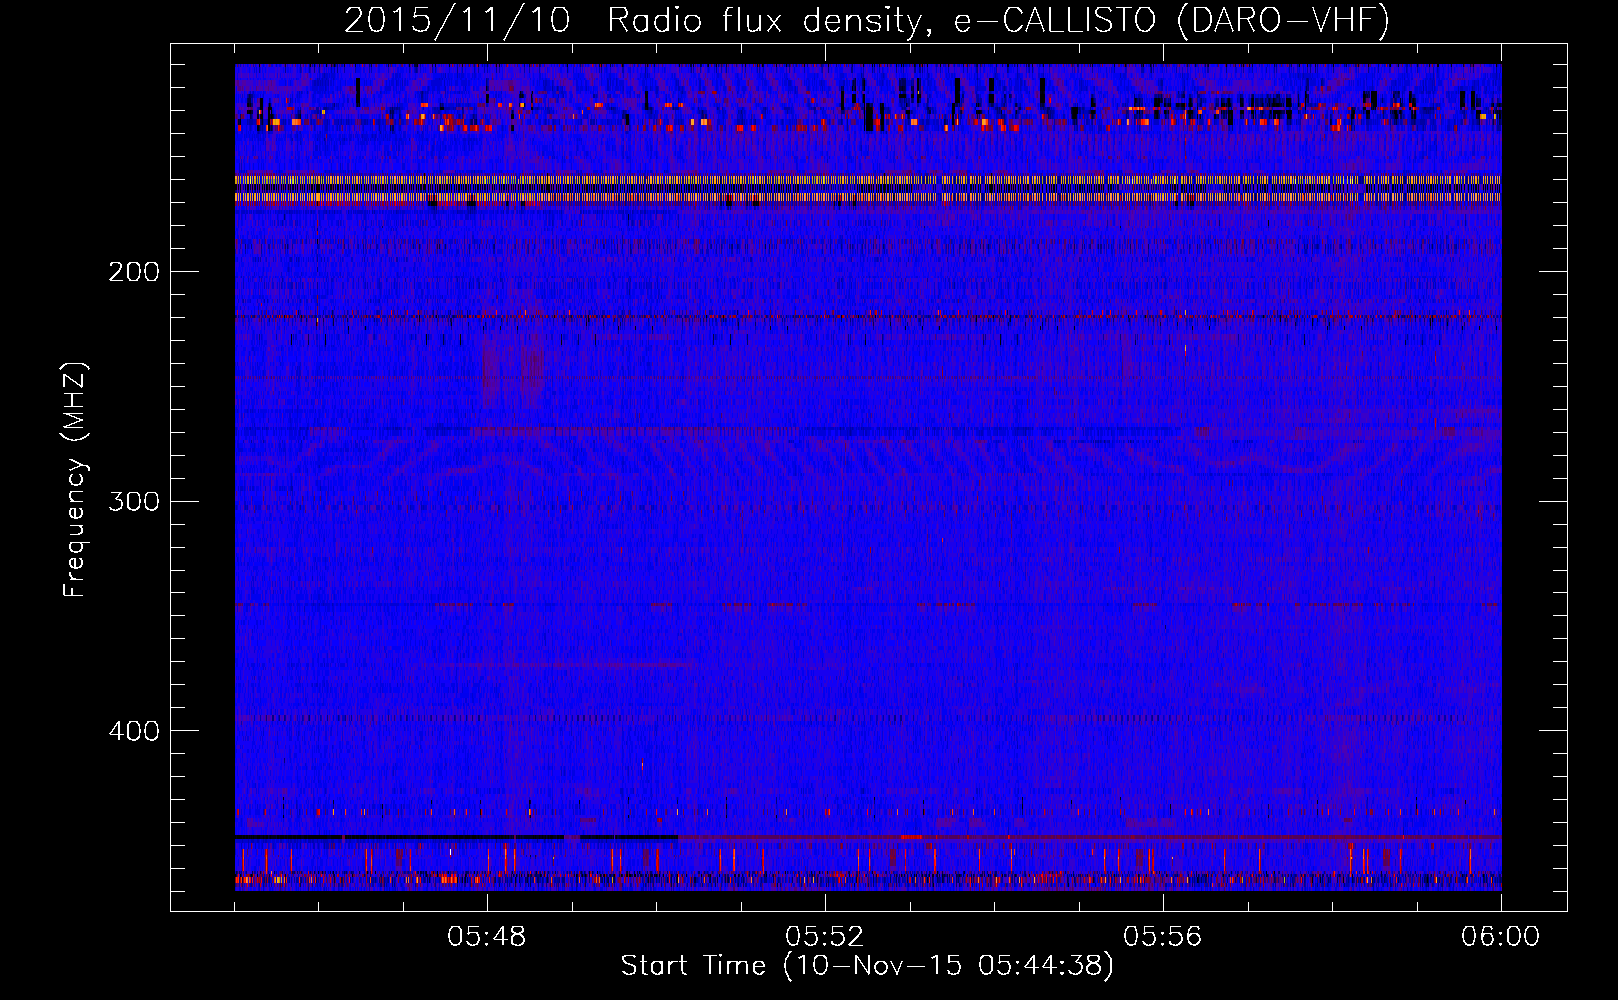Click the 300 frequency tick label

coord(134,501)
